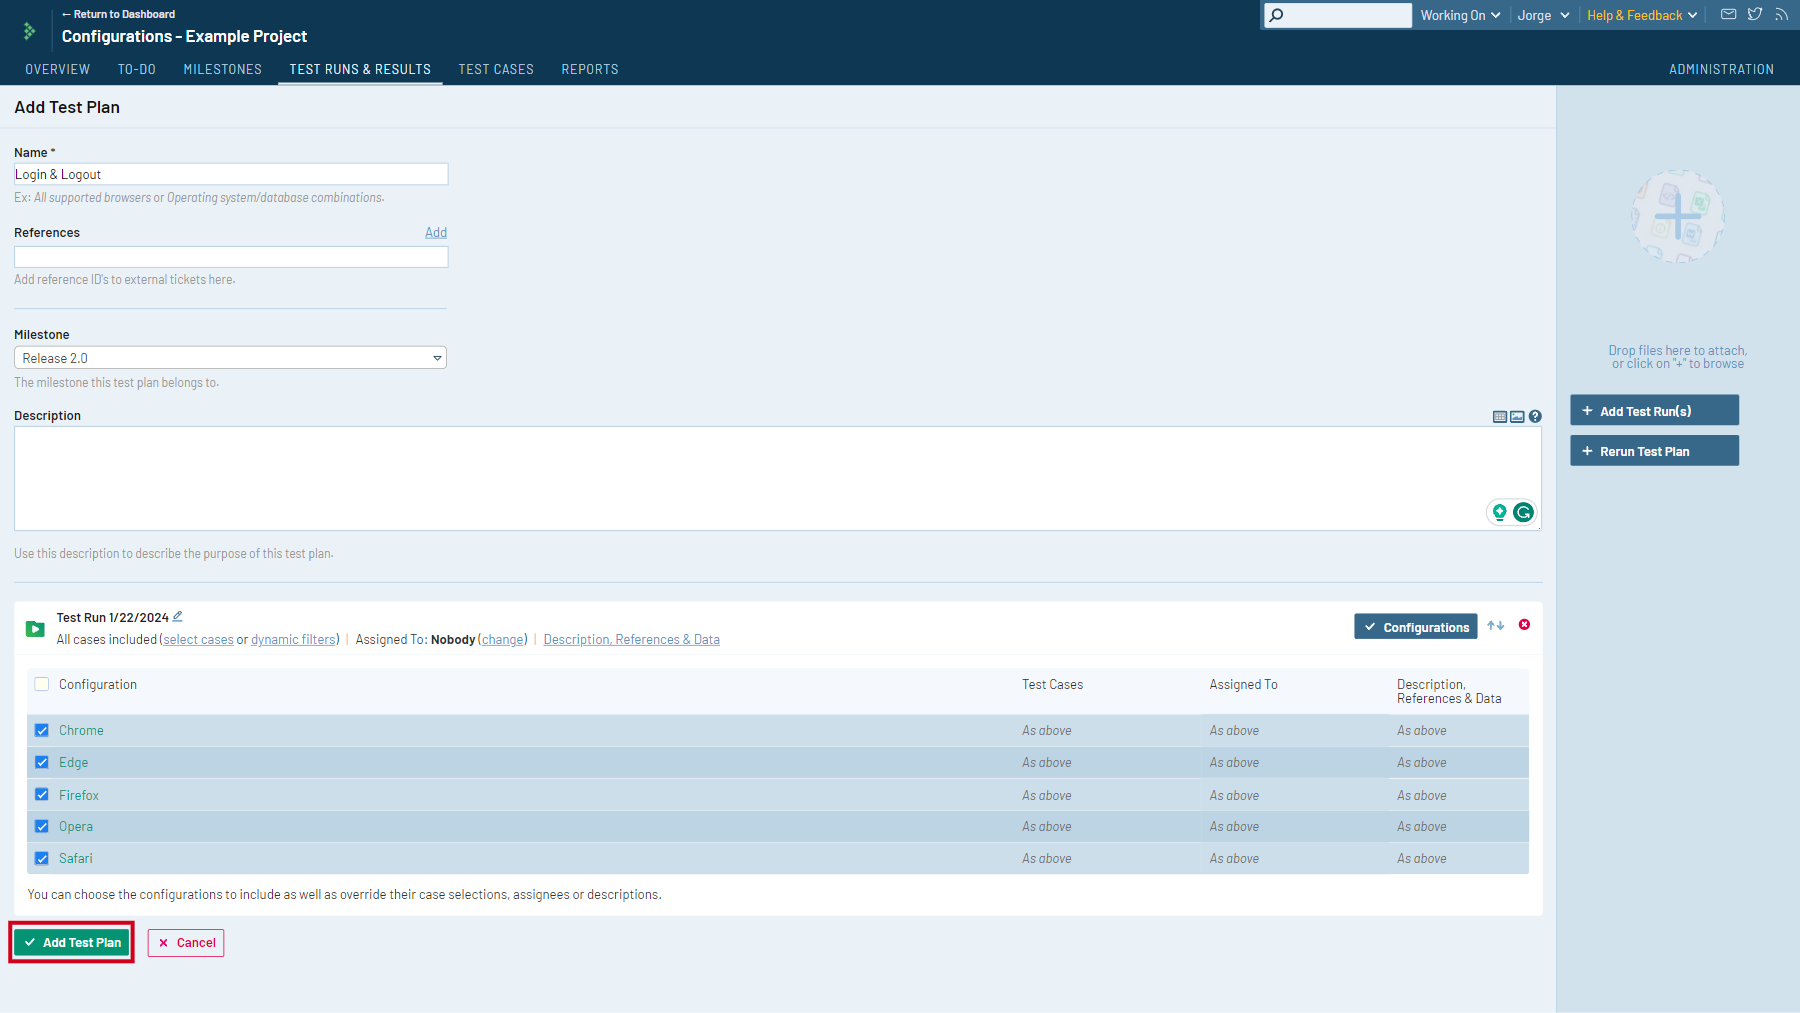Open the Milestone dropdown showing Release 2.0
This screenshot has height=1013, width=1800.
(230, 358)
